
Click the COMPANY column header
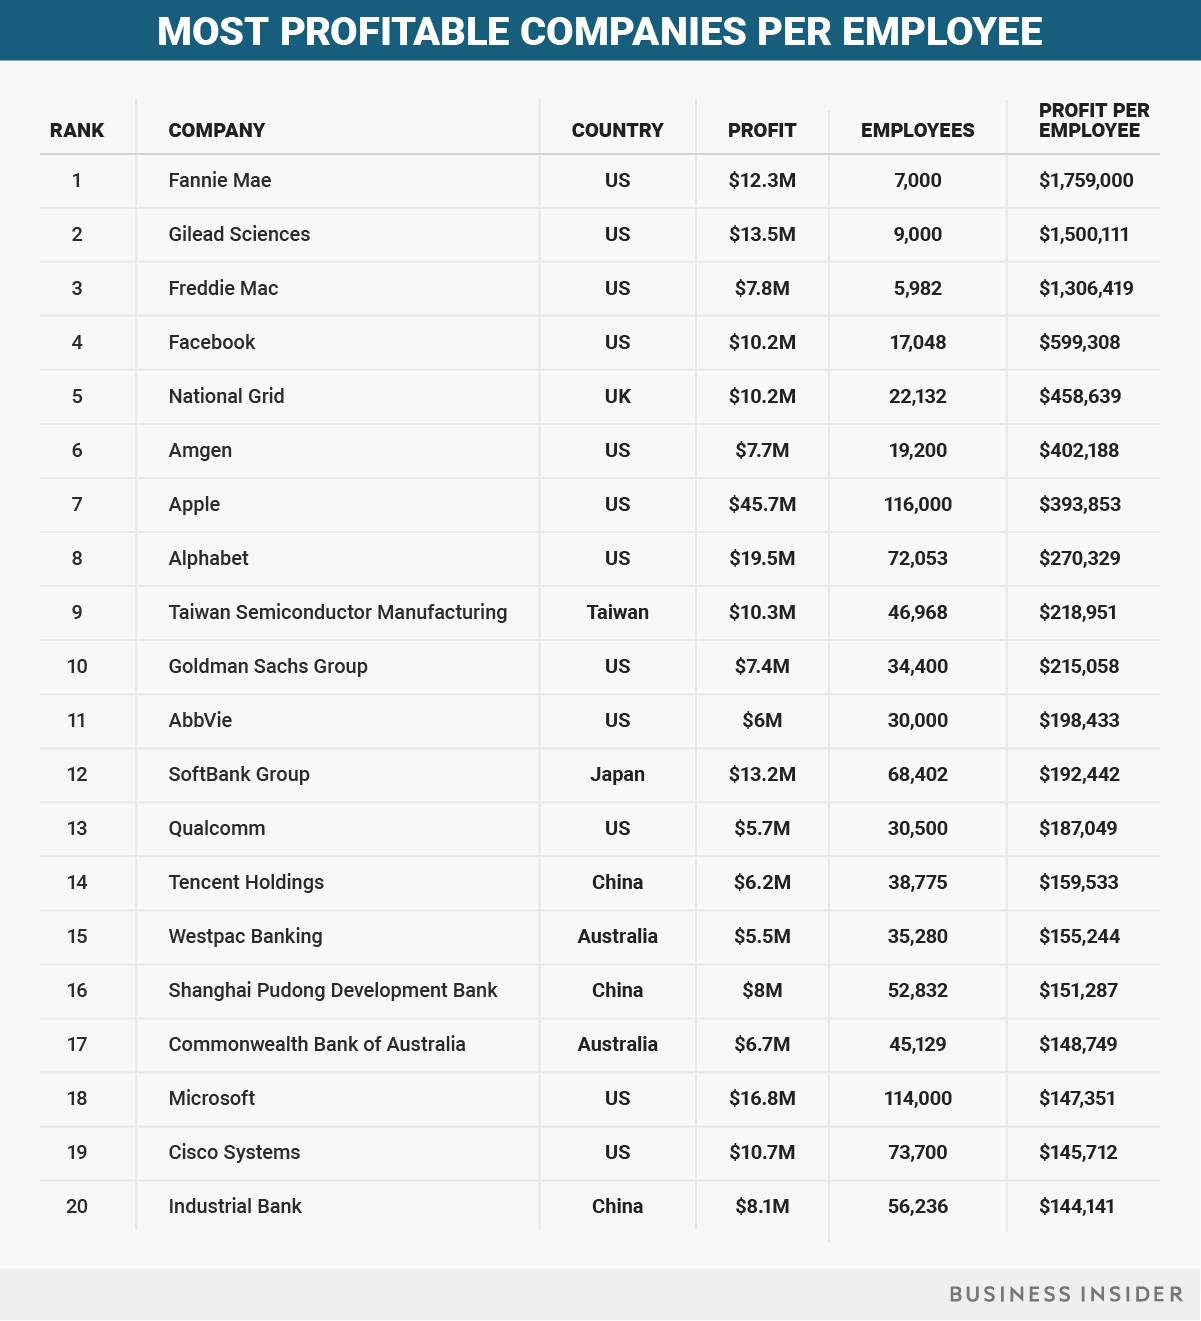(x=217, y=130)
